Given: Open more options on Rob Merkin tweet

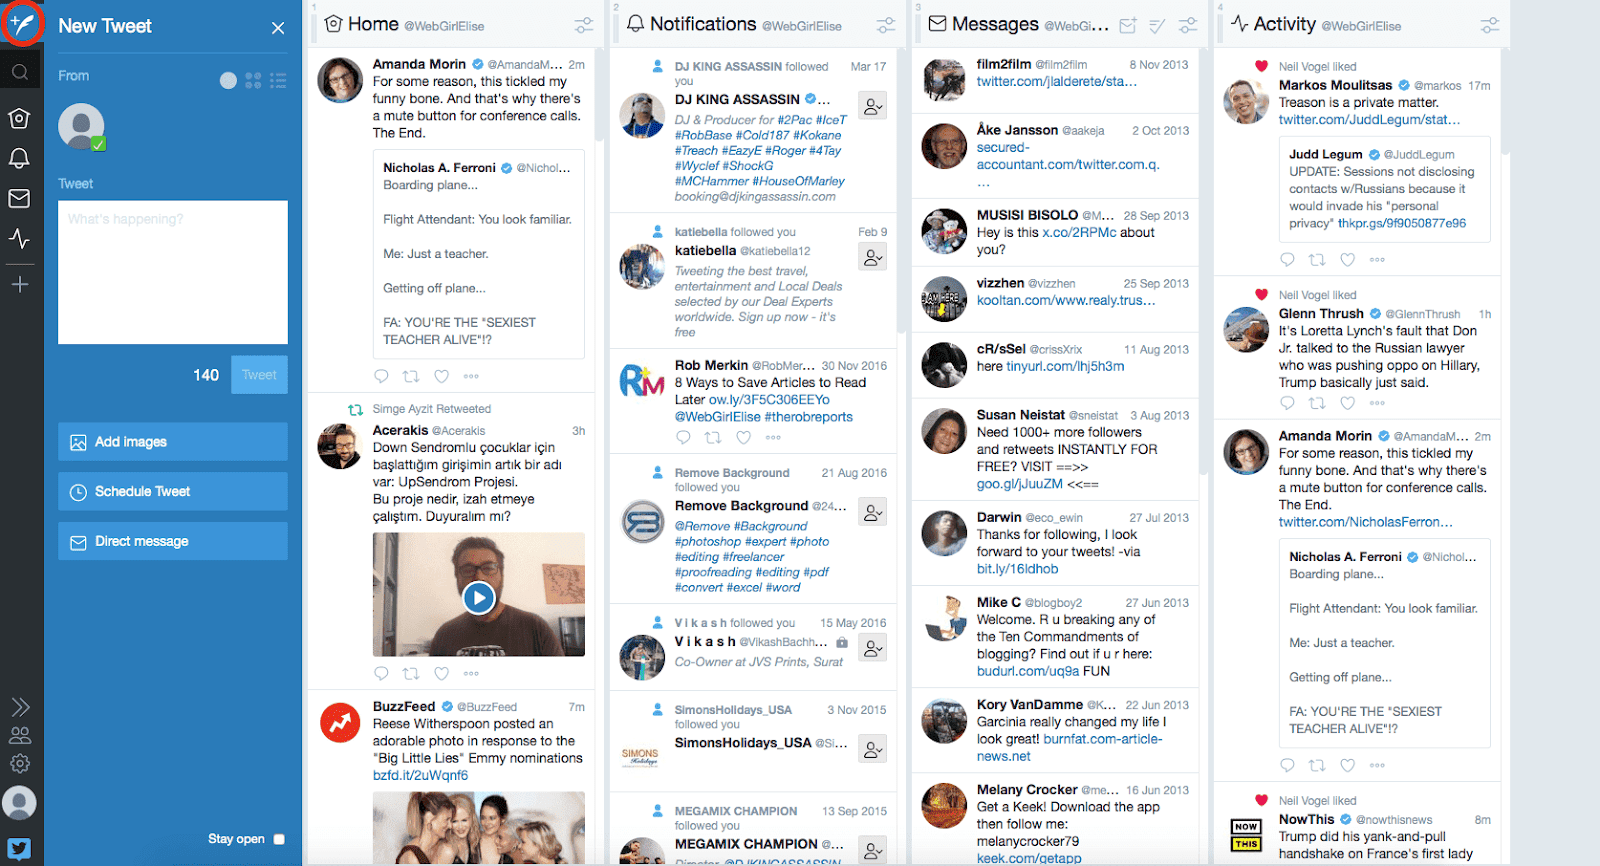Looking at the screenshot, I should tap(774, 437).
